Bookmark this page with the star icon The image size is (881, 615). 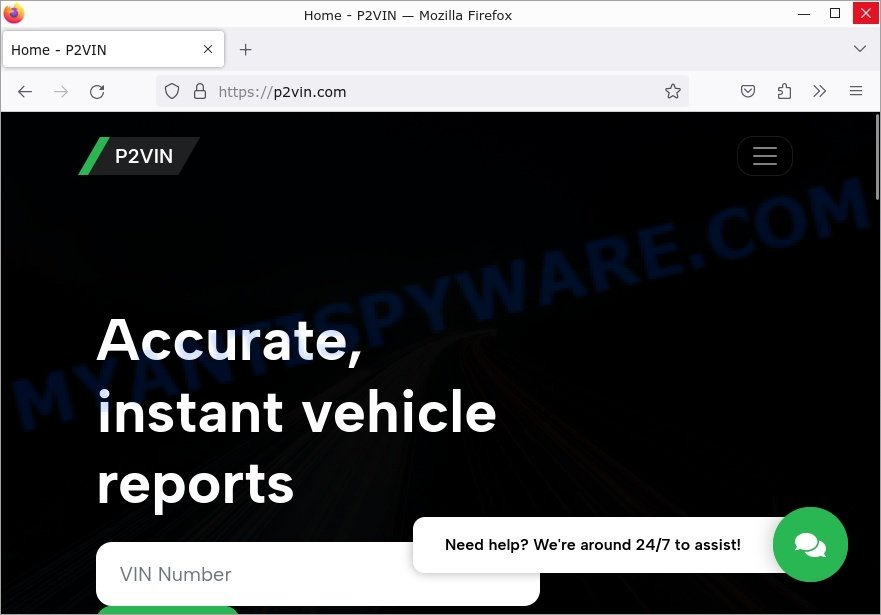click(x=673, y=91)
